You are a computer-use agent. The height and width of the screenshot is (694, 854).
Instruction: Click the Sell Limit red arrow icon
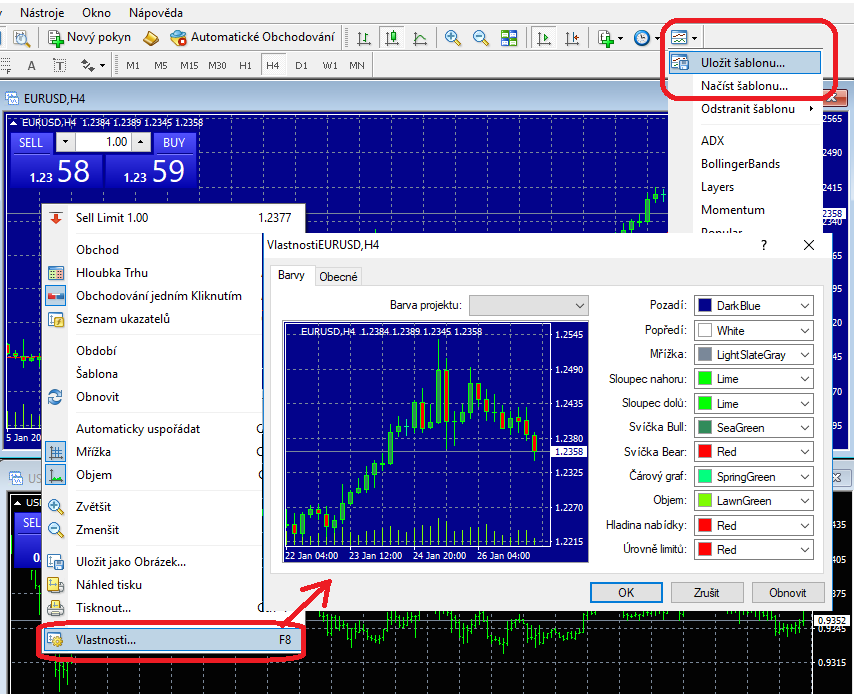(x=56, y=218)
